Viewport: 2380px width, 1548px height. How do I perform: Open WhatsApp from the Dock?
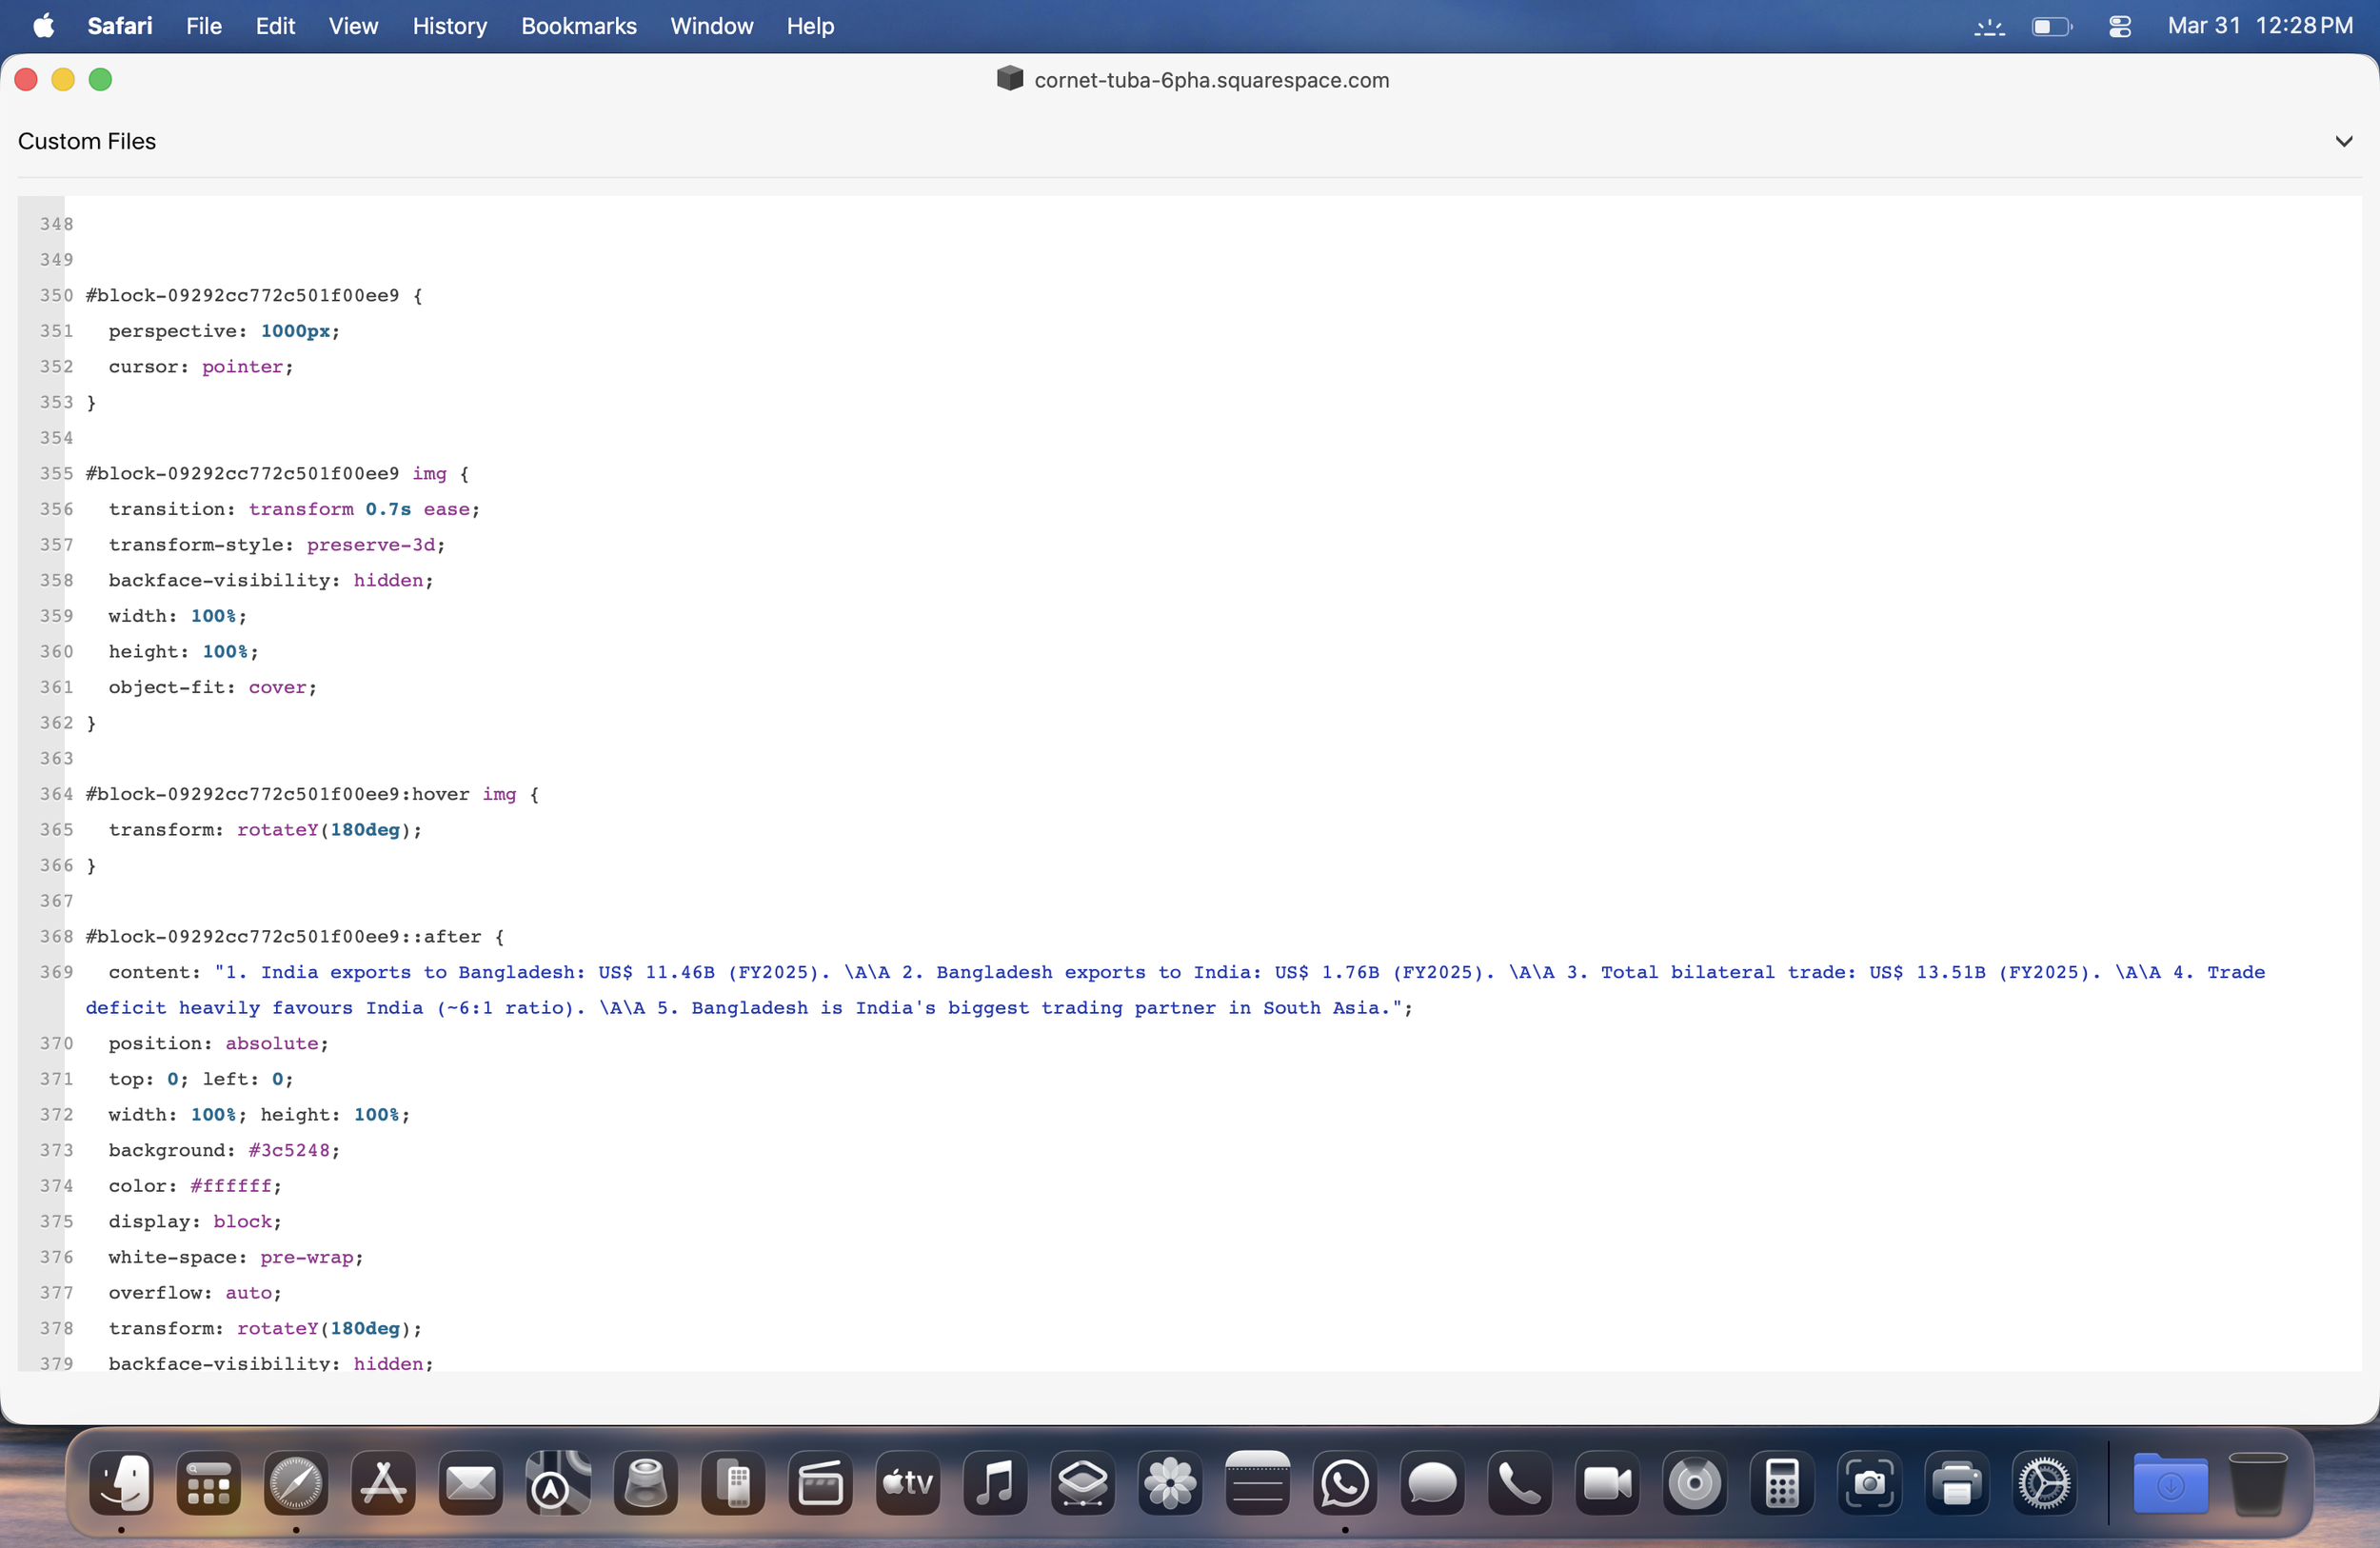tap(1343, 1484)
